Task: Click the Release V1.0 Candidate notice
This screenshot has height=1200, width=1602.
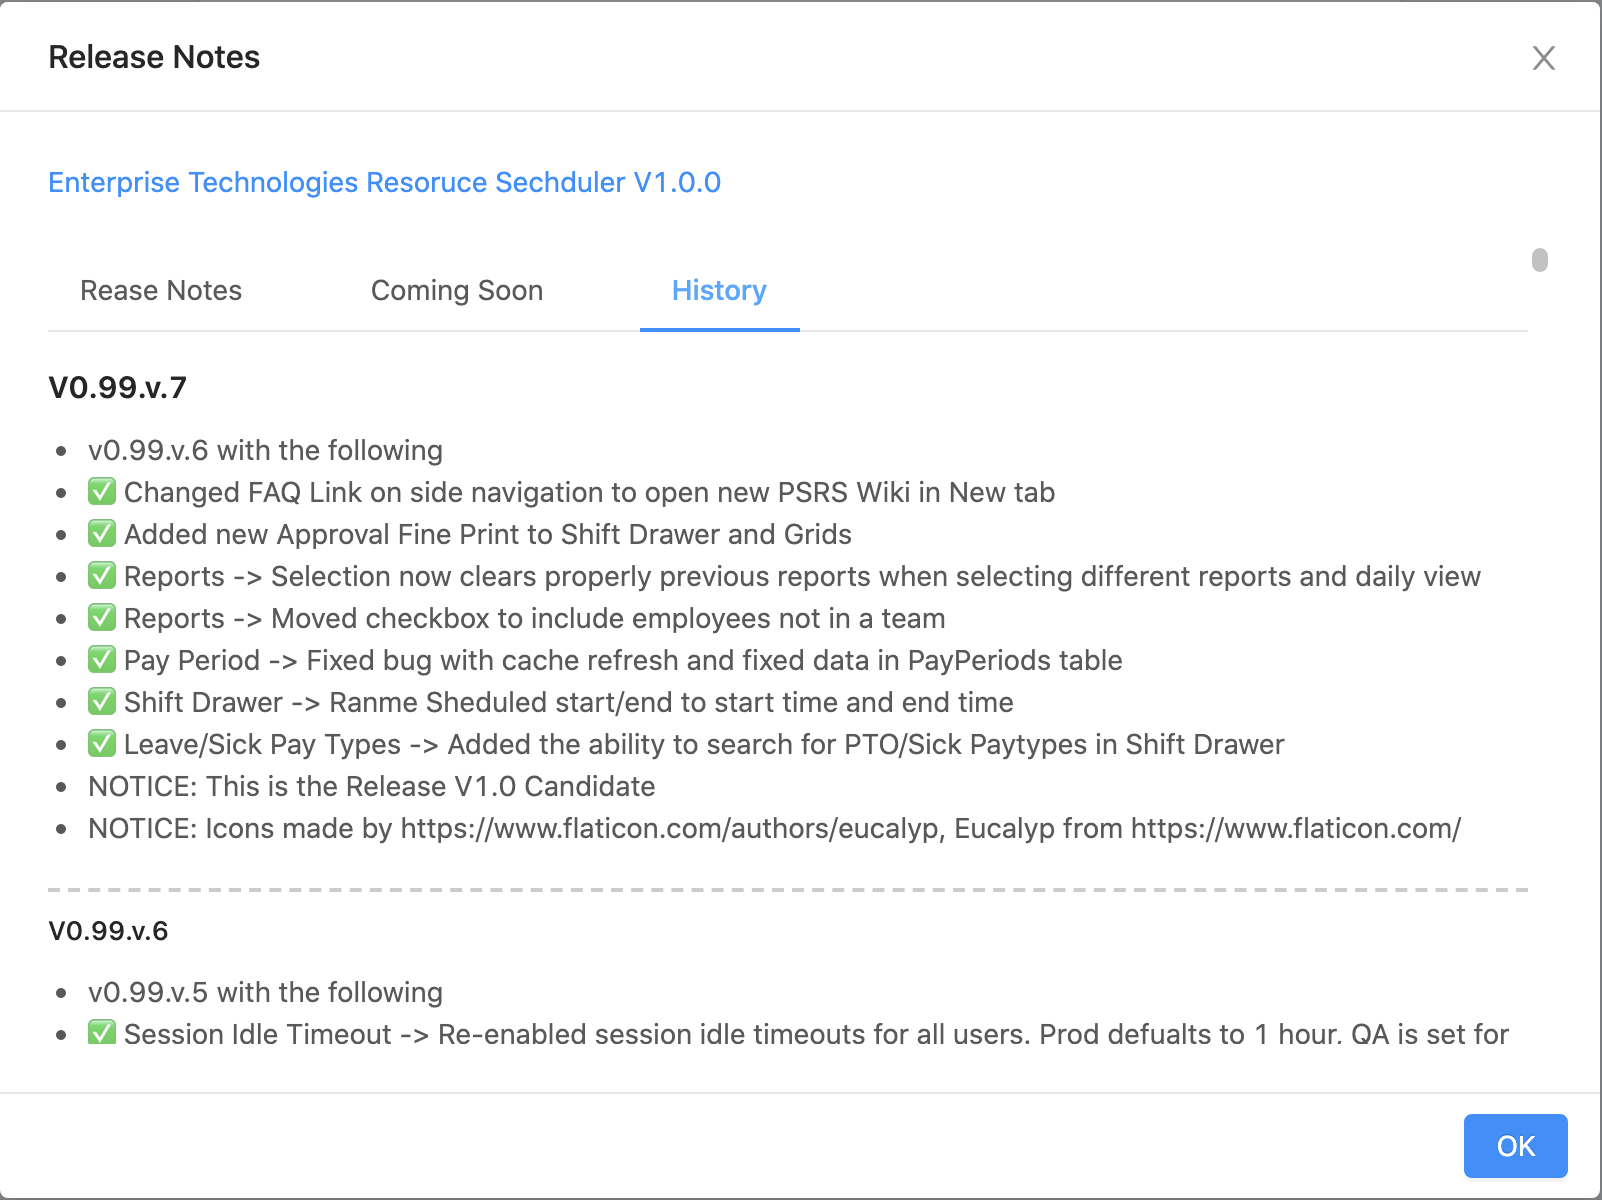Action: (371, 787)
